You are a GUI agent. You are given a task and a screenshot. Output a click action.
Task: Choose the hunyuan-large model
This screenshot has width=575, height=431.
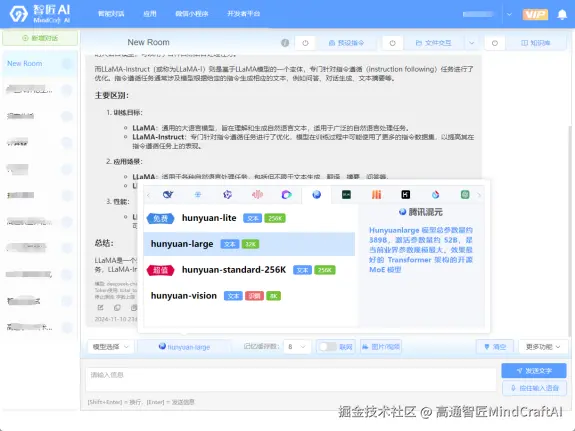coord(249,244)
